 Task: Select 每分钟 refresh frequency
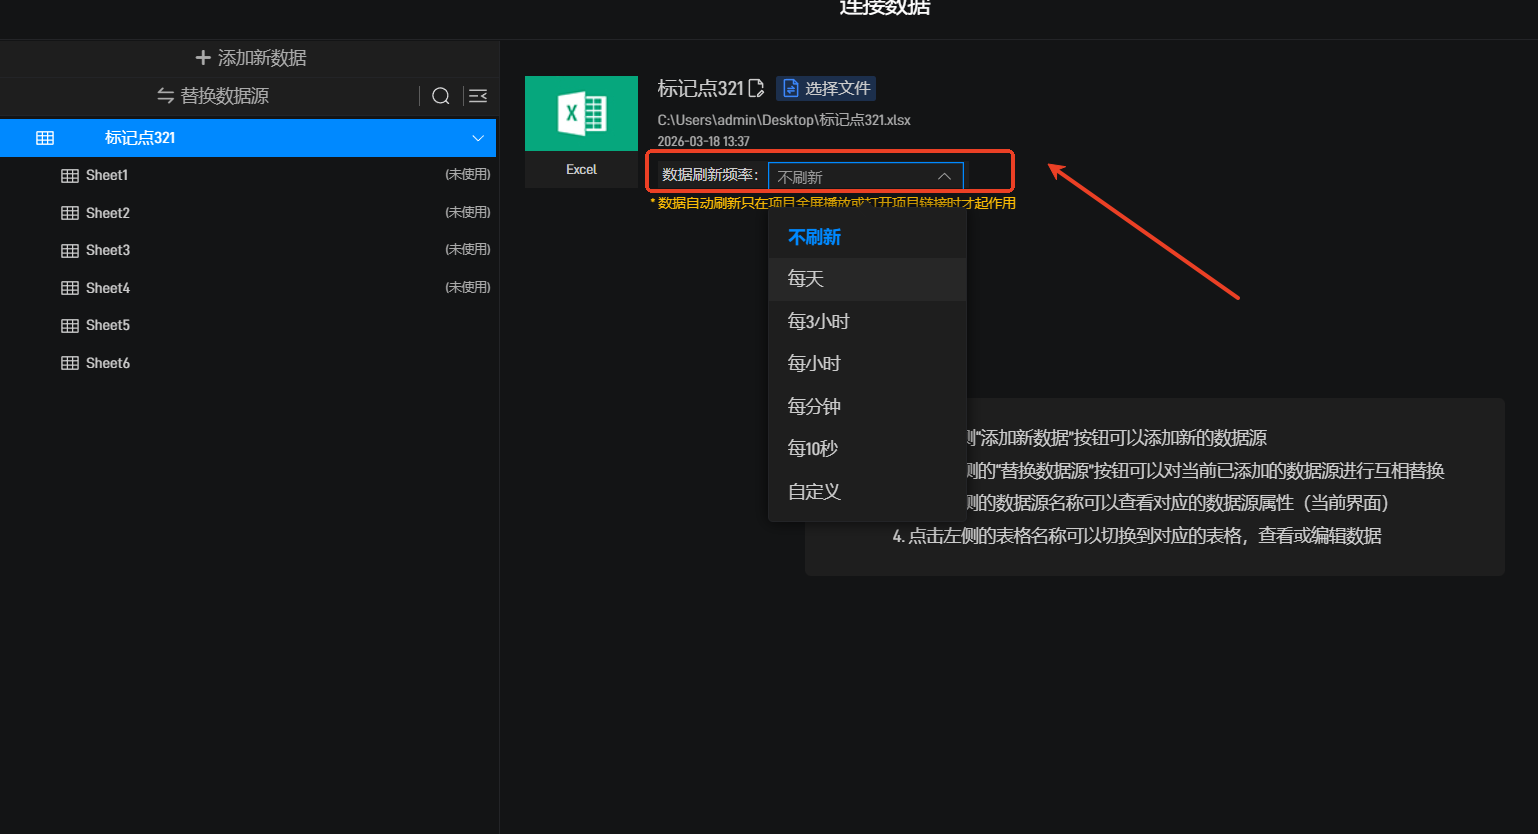tap(814, 406)
